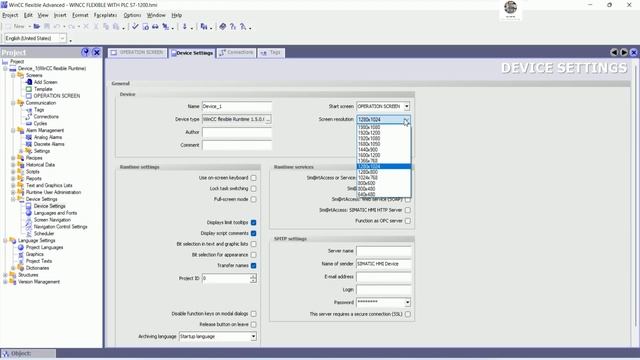The width and height of the screenshot is (640, 360).
Task: Open the Project menu
Action: [10, 15]
